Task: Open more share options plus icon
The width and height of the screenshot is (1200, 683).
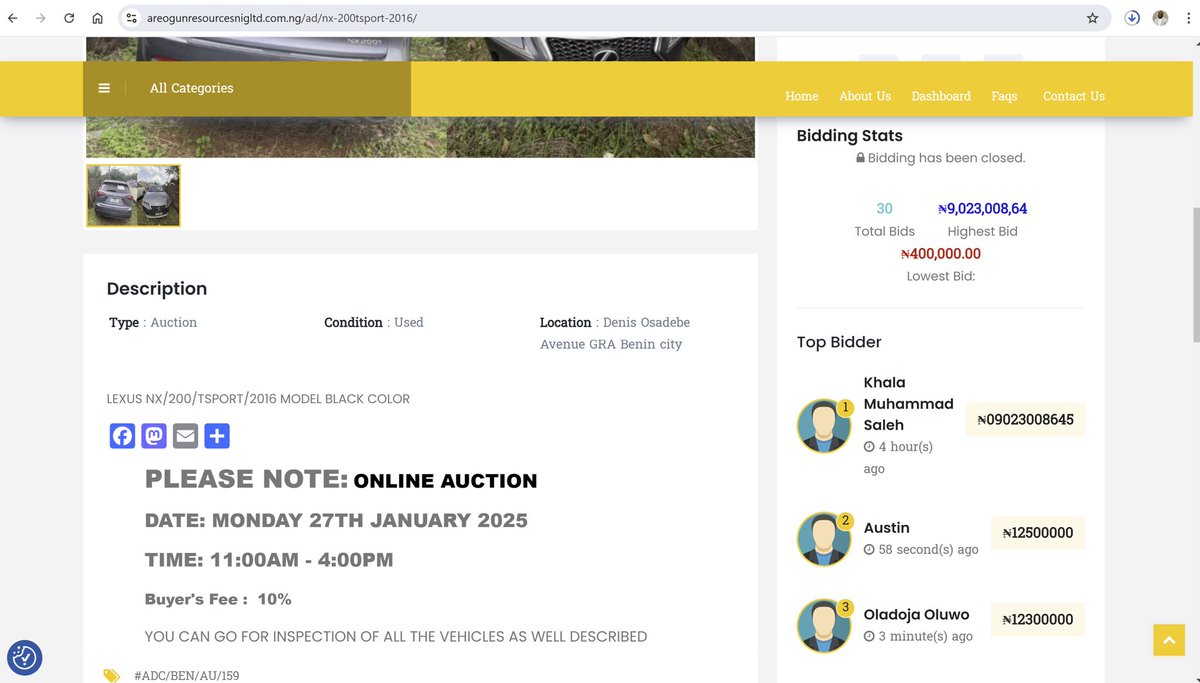Action: click(x=217, y=436)
